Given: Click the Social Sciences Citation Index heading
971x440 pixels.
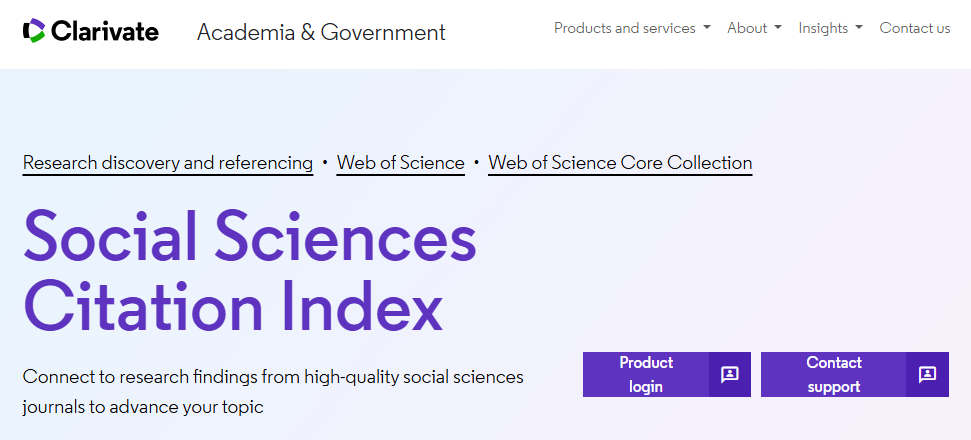Looking at the screenshot, I should (250, 272).
